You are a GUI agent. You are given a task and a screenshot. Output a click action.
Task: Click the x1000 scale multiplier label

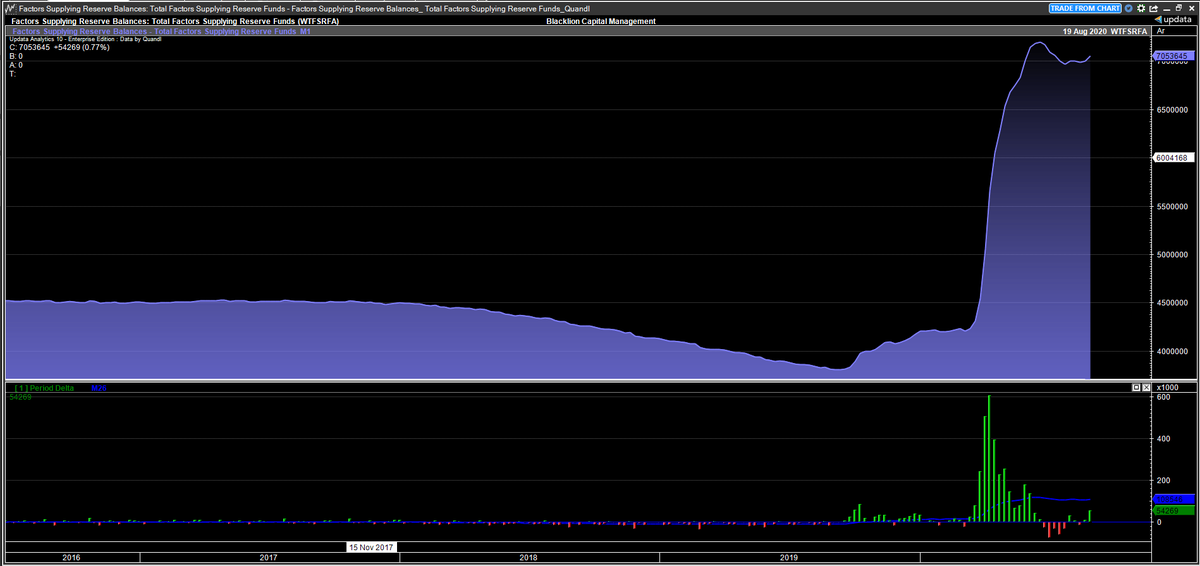click(1167, 387)
